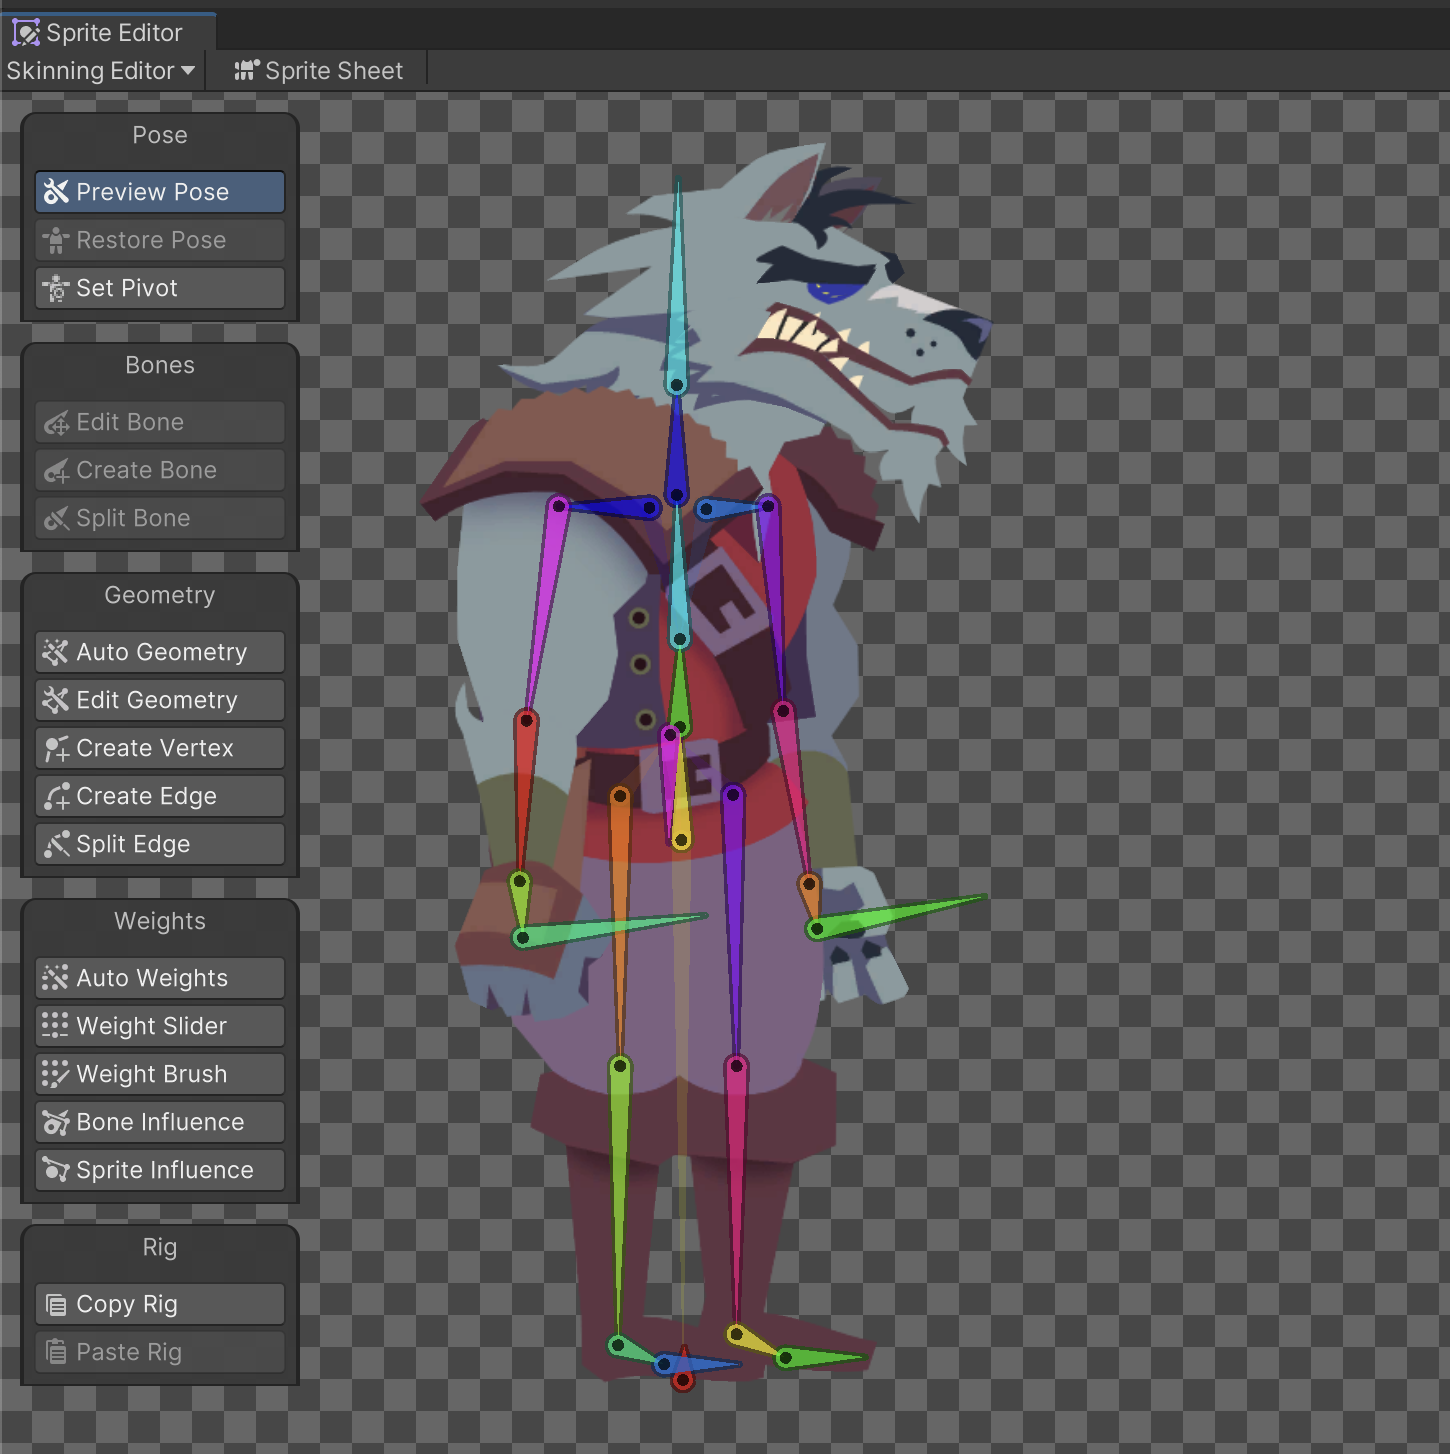Click the Restore Pose button
This screenshot has width=1450, height=1454.
point(159,240)
